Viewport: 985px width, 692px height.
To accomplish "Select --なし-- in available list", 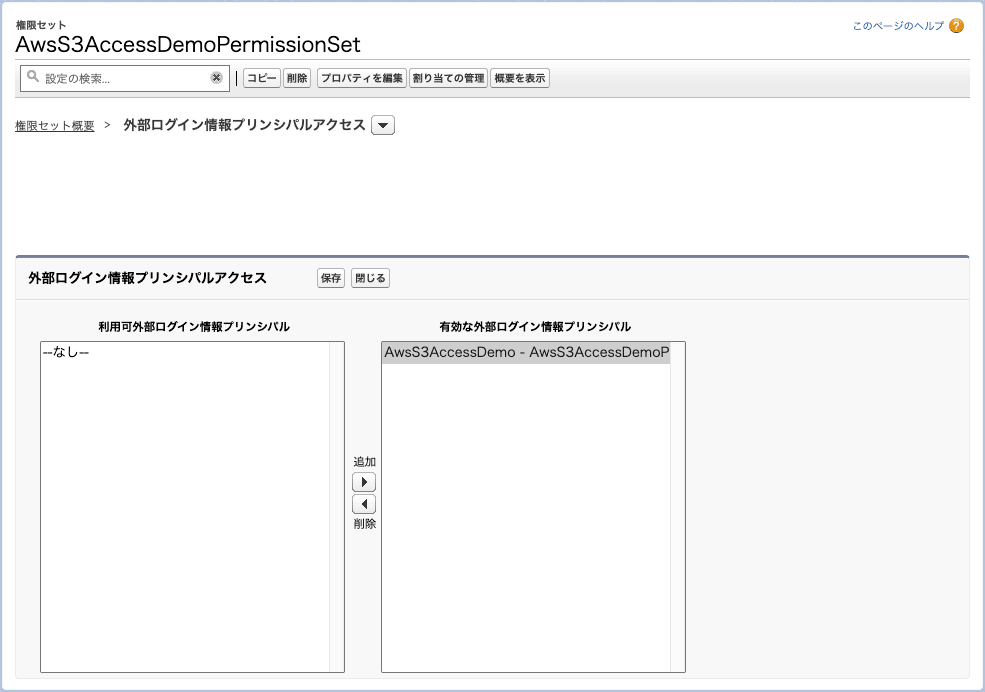I will [185, 352].
